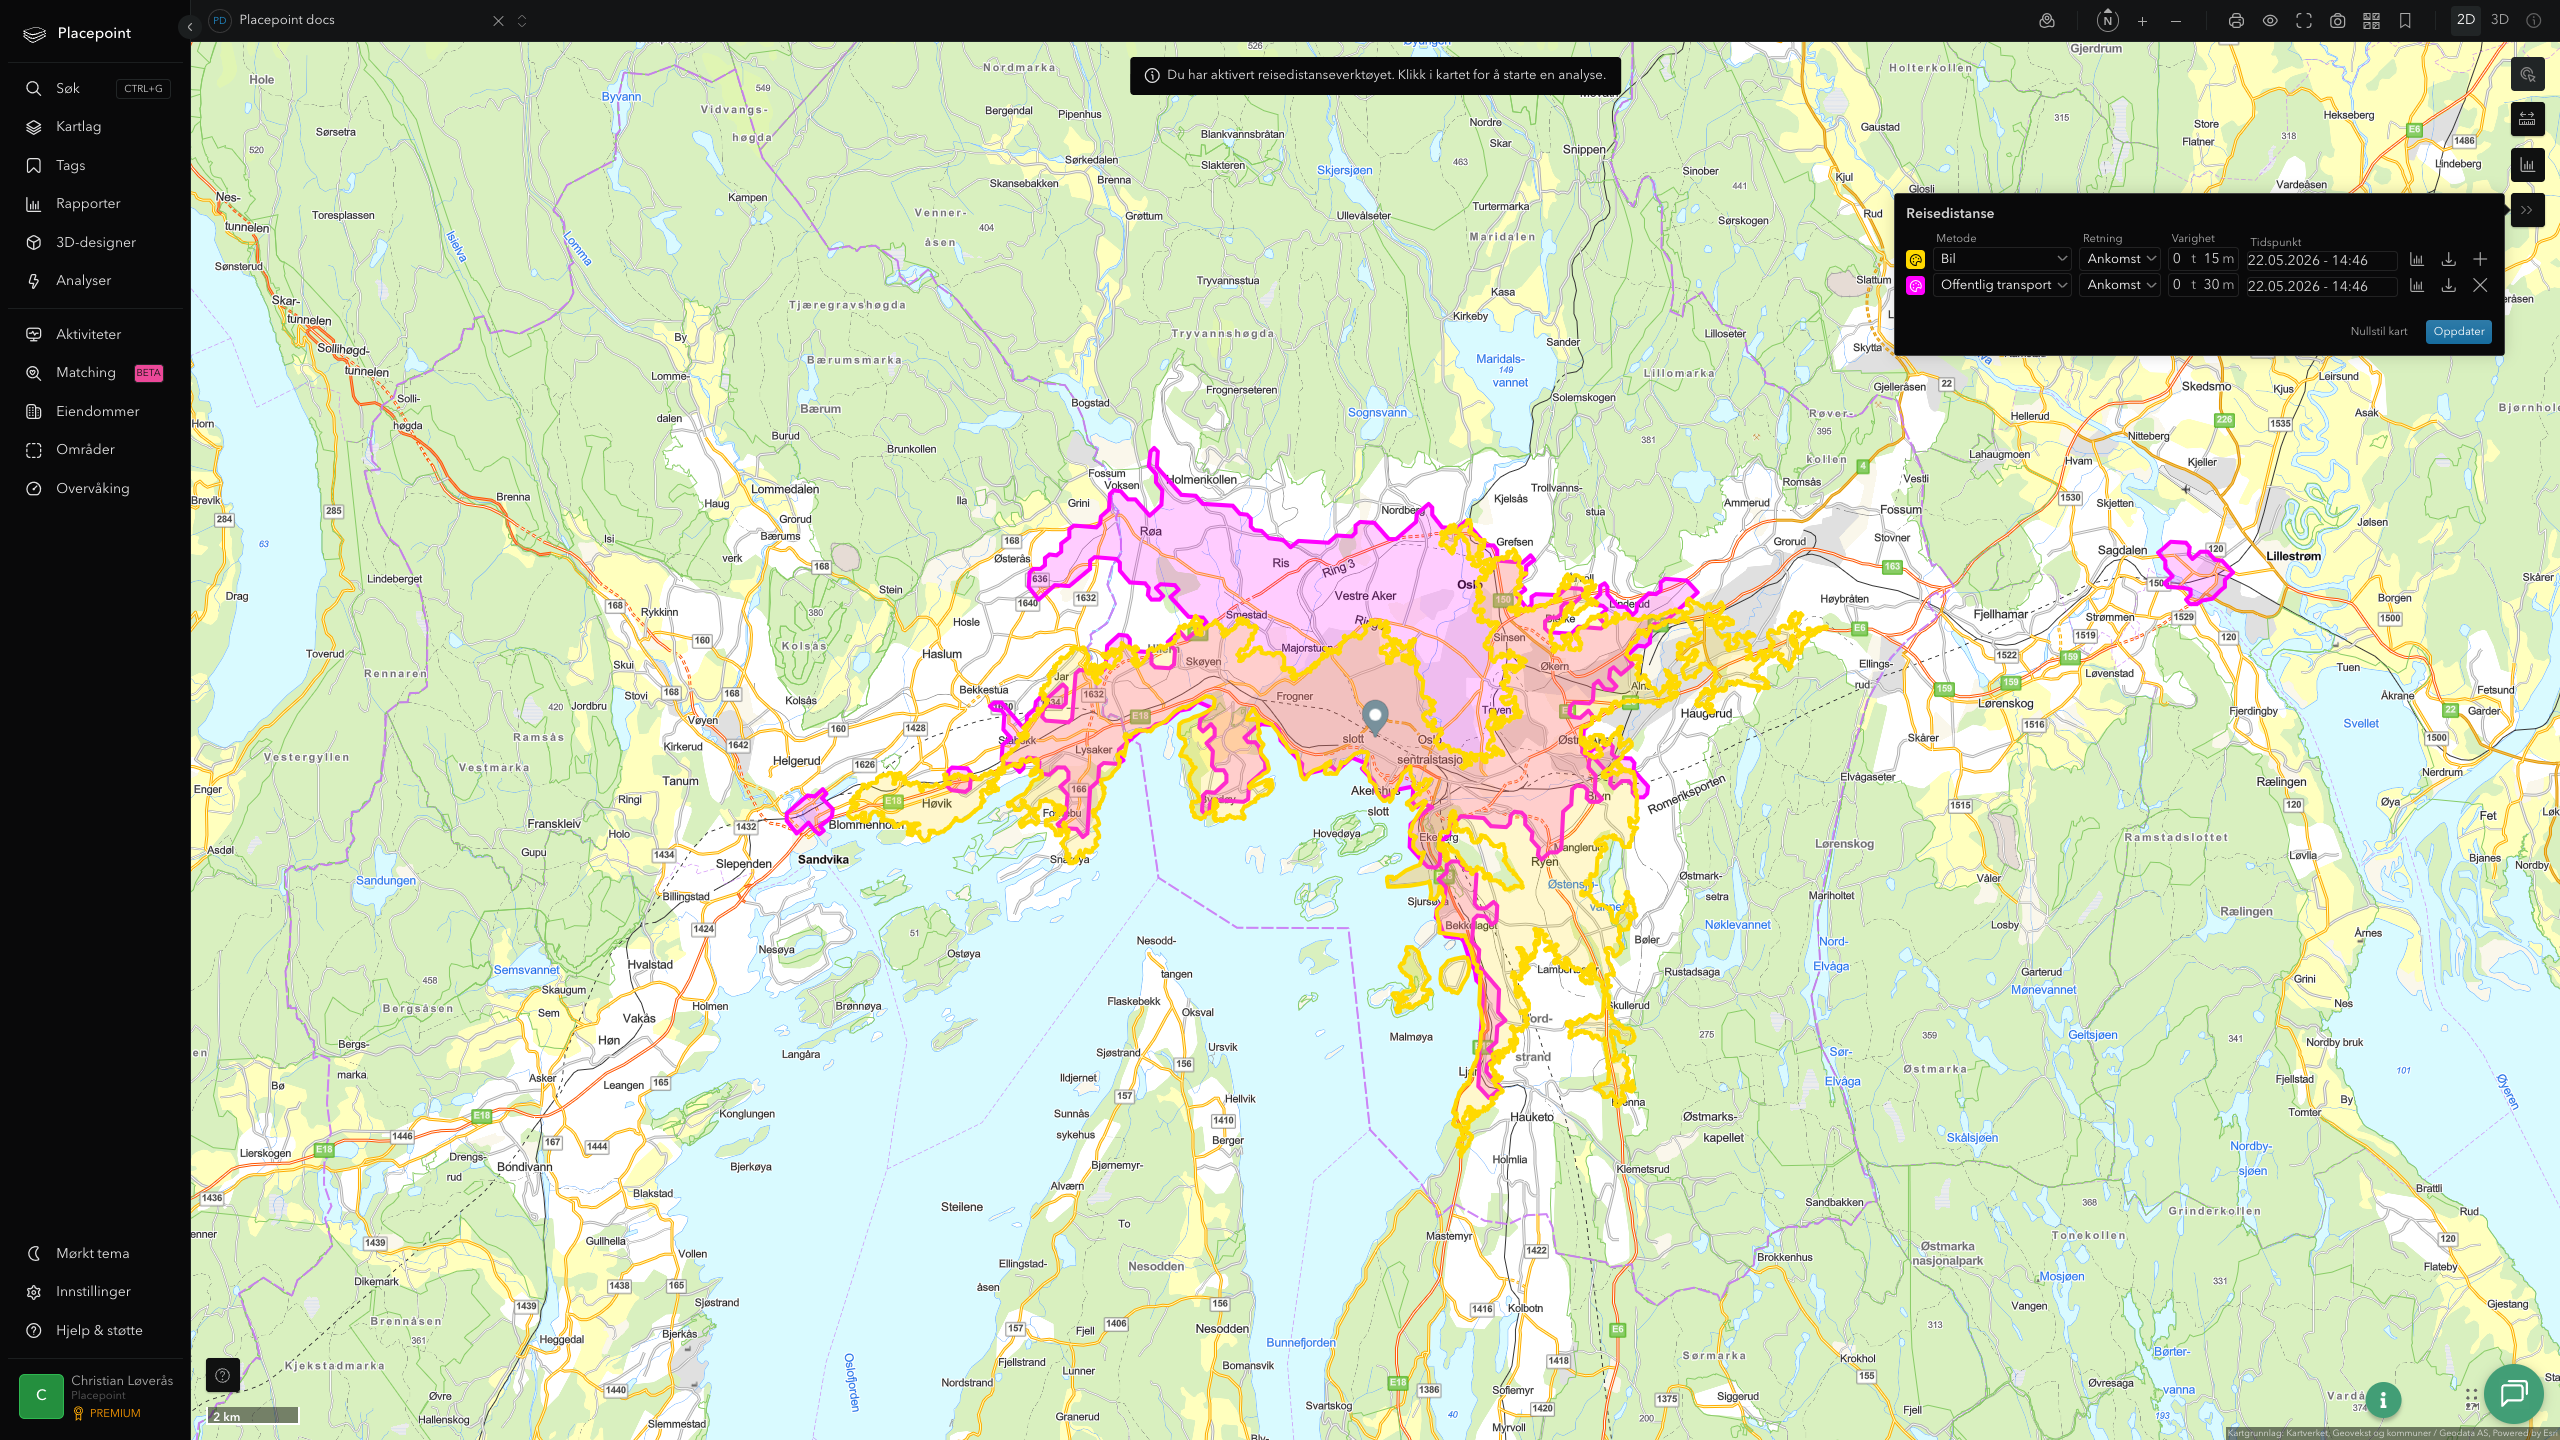
Task: Open Aktiviteter in the sidebar
Action: click(x=96, y=335)
